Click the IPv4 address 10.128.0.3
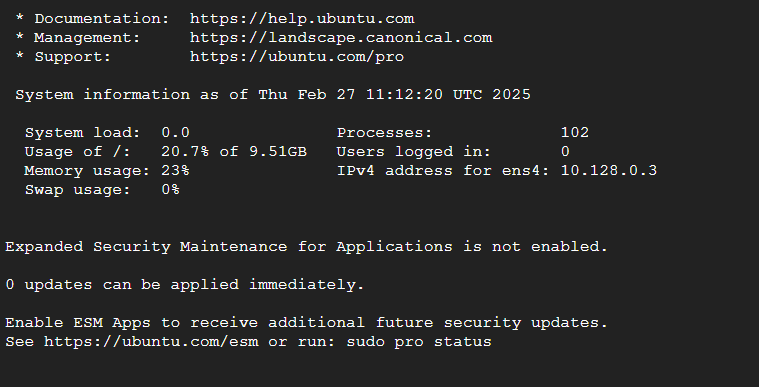Viewport: 759px width, 387px height. tap(609, 170)
